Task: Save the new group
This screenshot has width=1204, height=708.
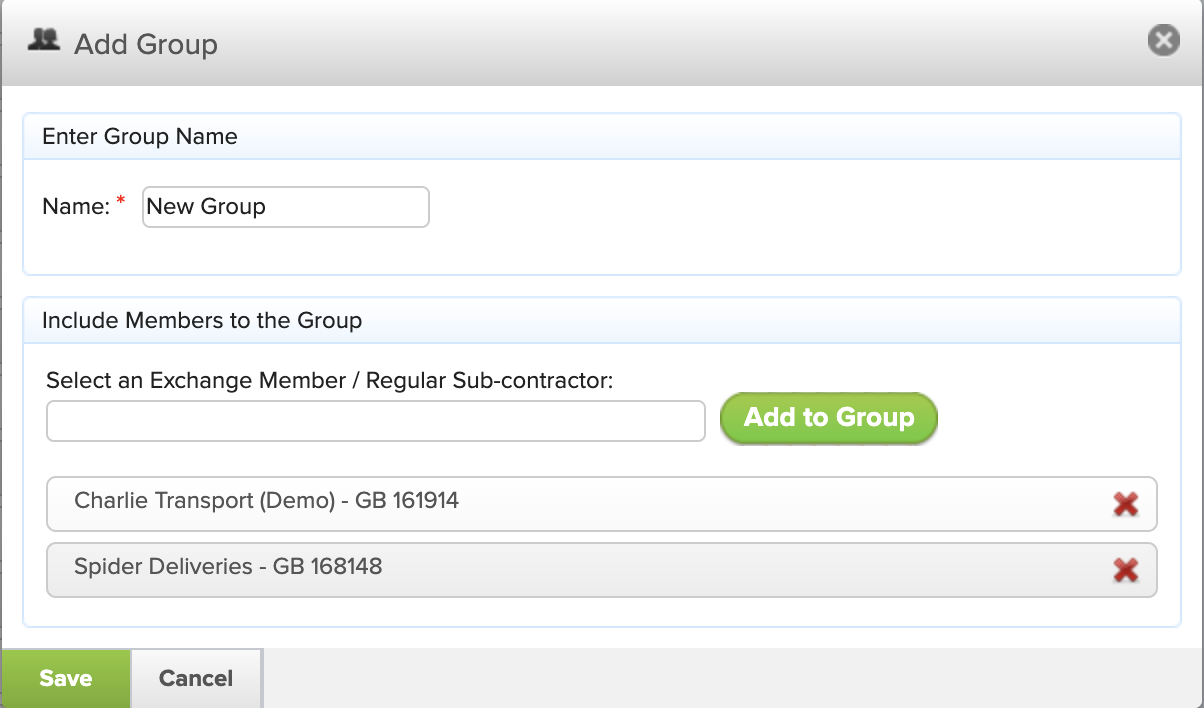Action: 64,678
